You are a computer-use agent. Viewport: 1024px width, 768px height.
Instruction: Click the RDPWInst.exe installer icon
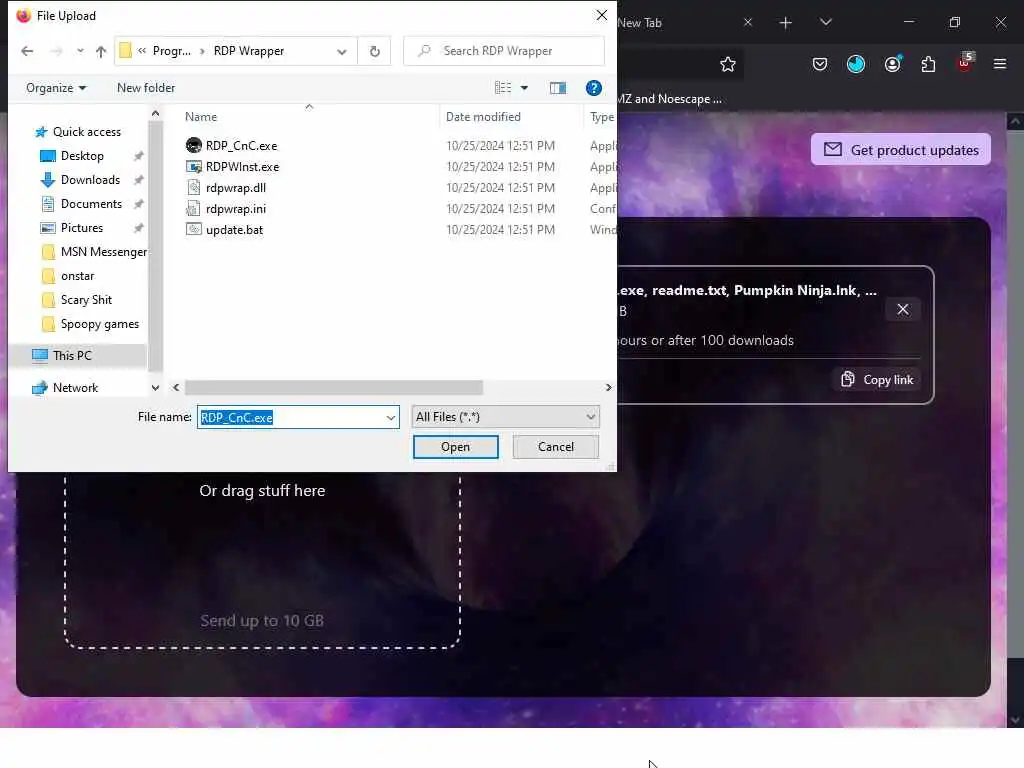(193, 167)
